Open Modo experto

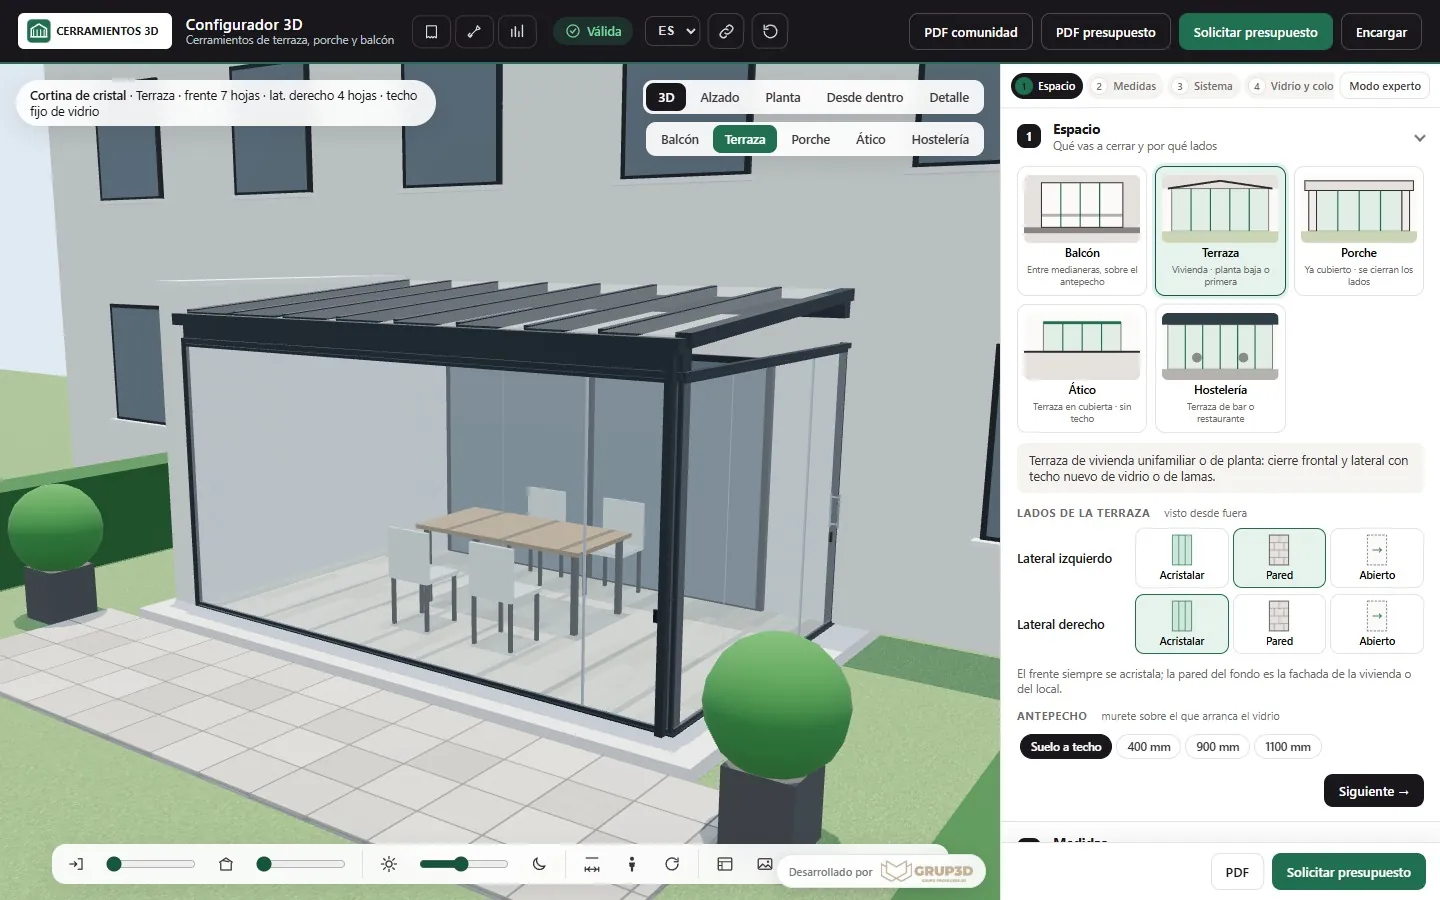click(x=1385, y=86)
